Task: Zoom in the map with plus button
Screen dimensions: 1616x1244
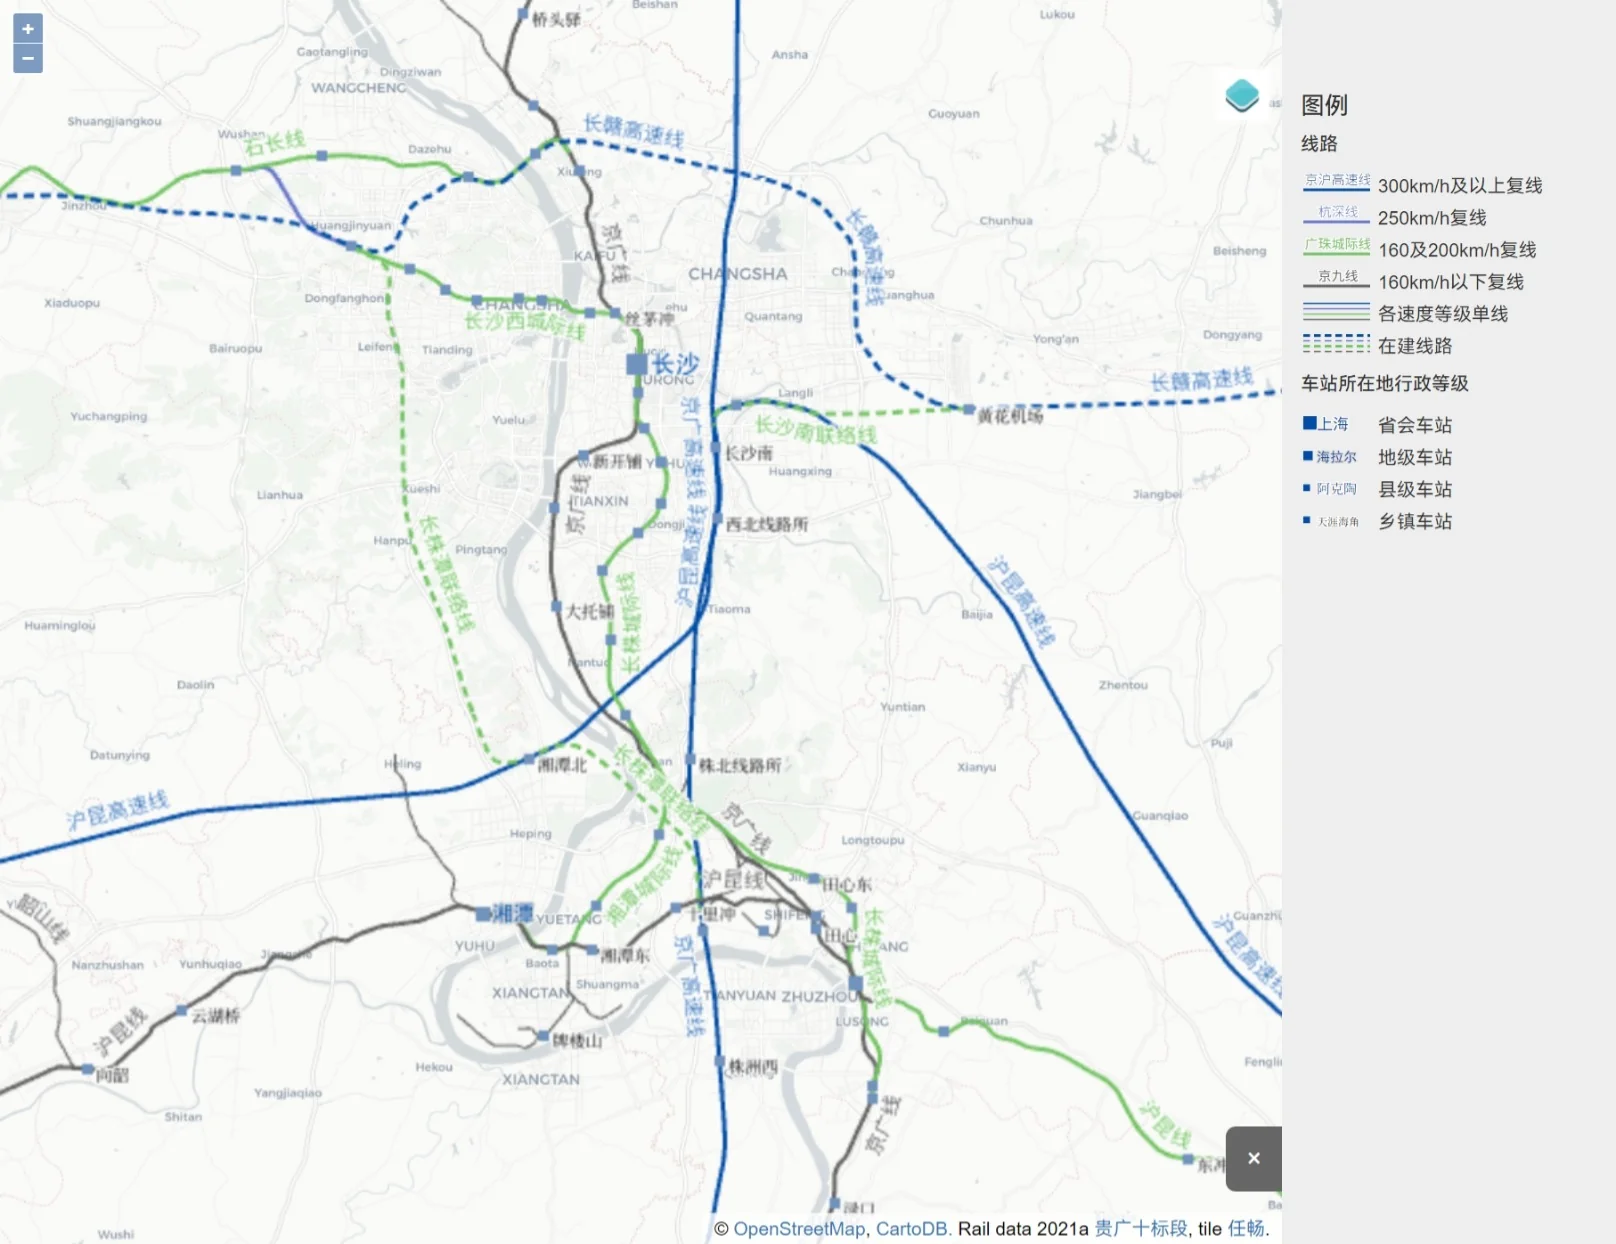Action: coord(28,29)
